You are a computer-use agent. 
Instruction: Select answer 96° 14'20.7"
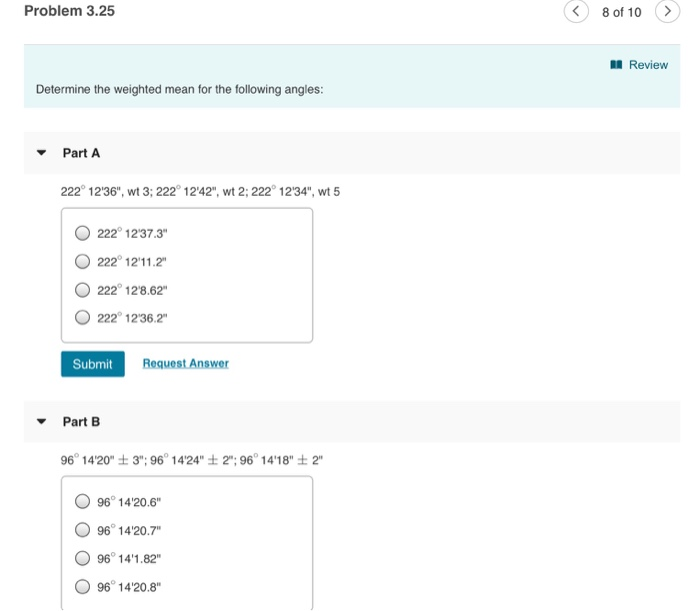click(x=82, y=530)
